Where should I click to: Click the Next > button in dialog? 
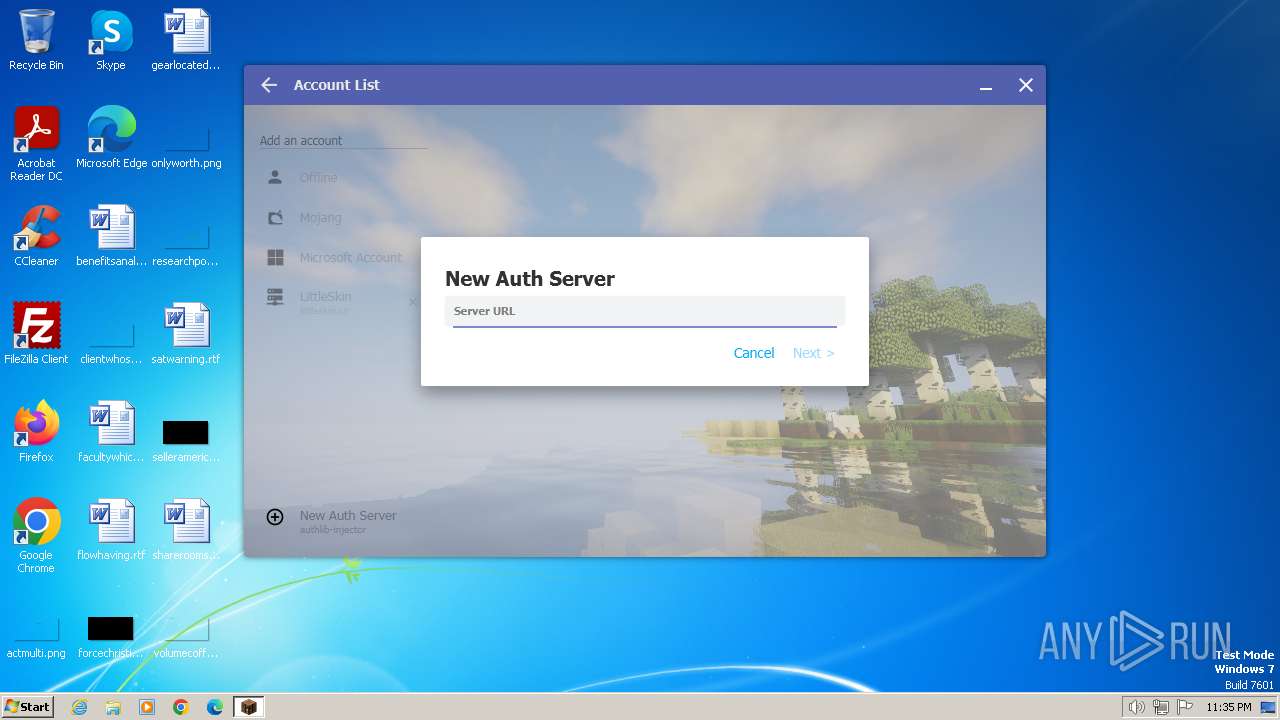pos(813,353)
